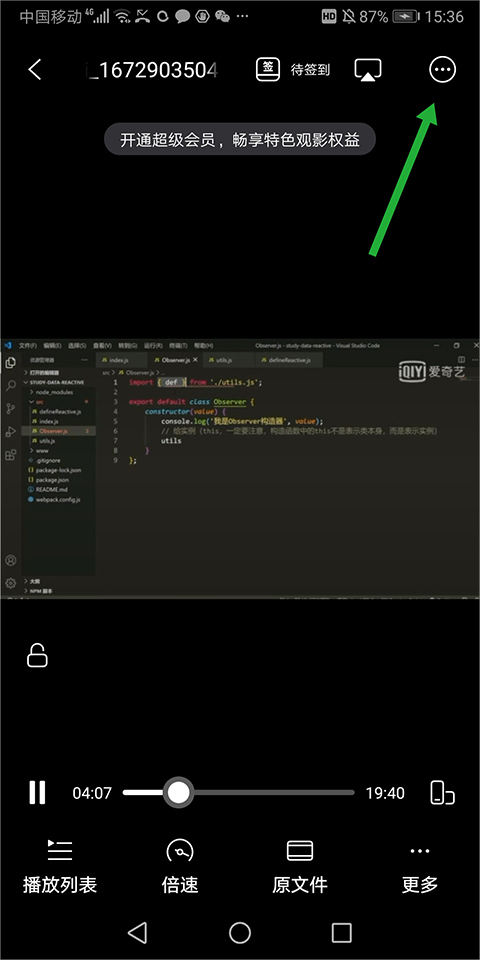The width and height of the screenshot is (480, 960).
Task: Tap the video frame showing Observer.js code
Action: (240, 468)
